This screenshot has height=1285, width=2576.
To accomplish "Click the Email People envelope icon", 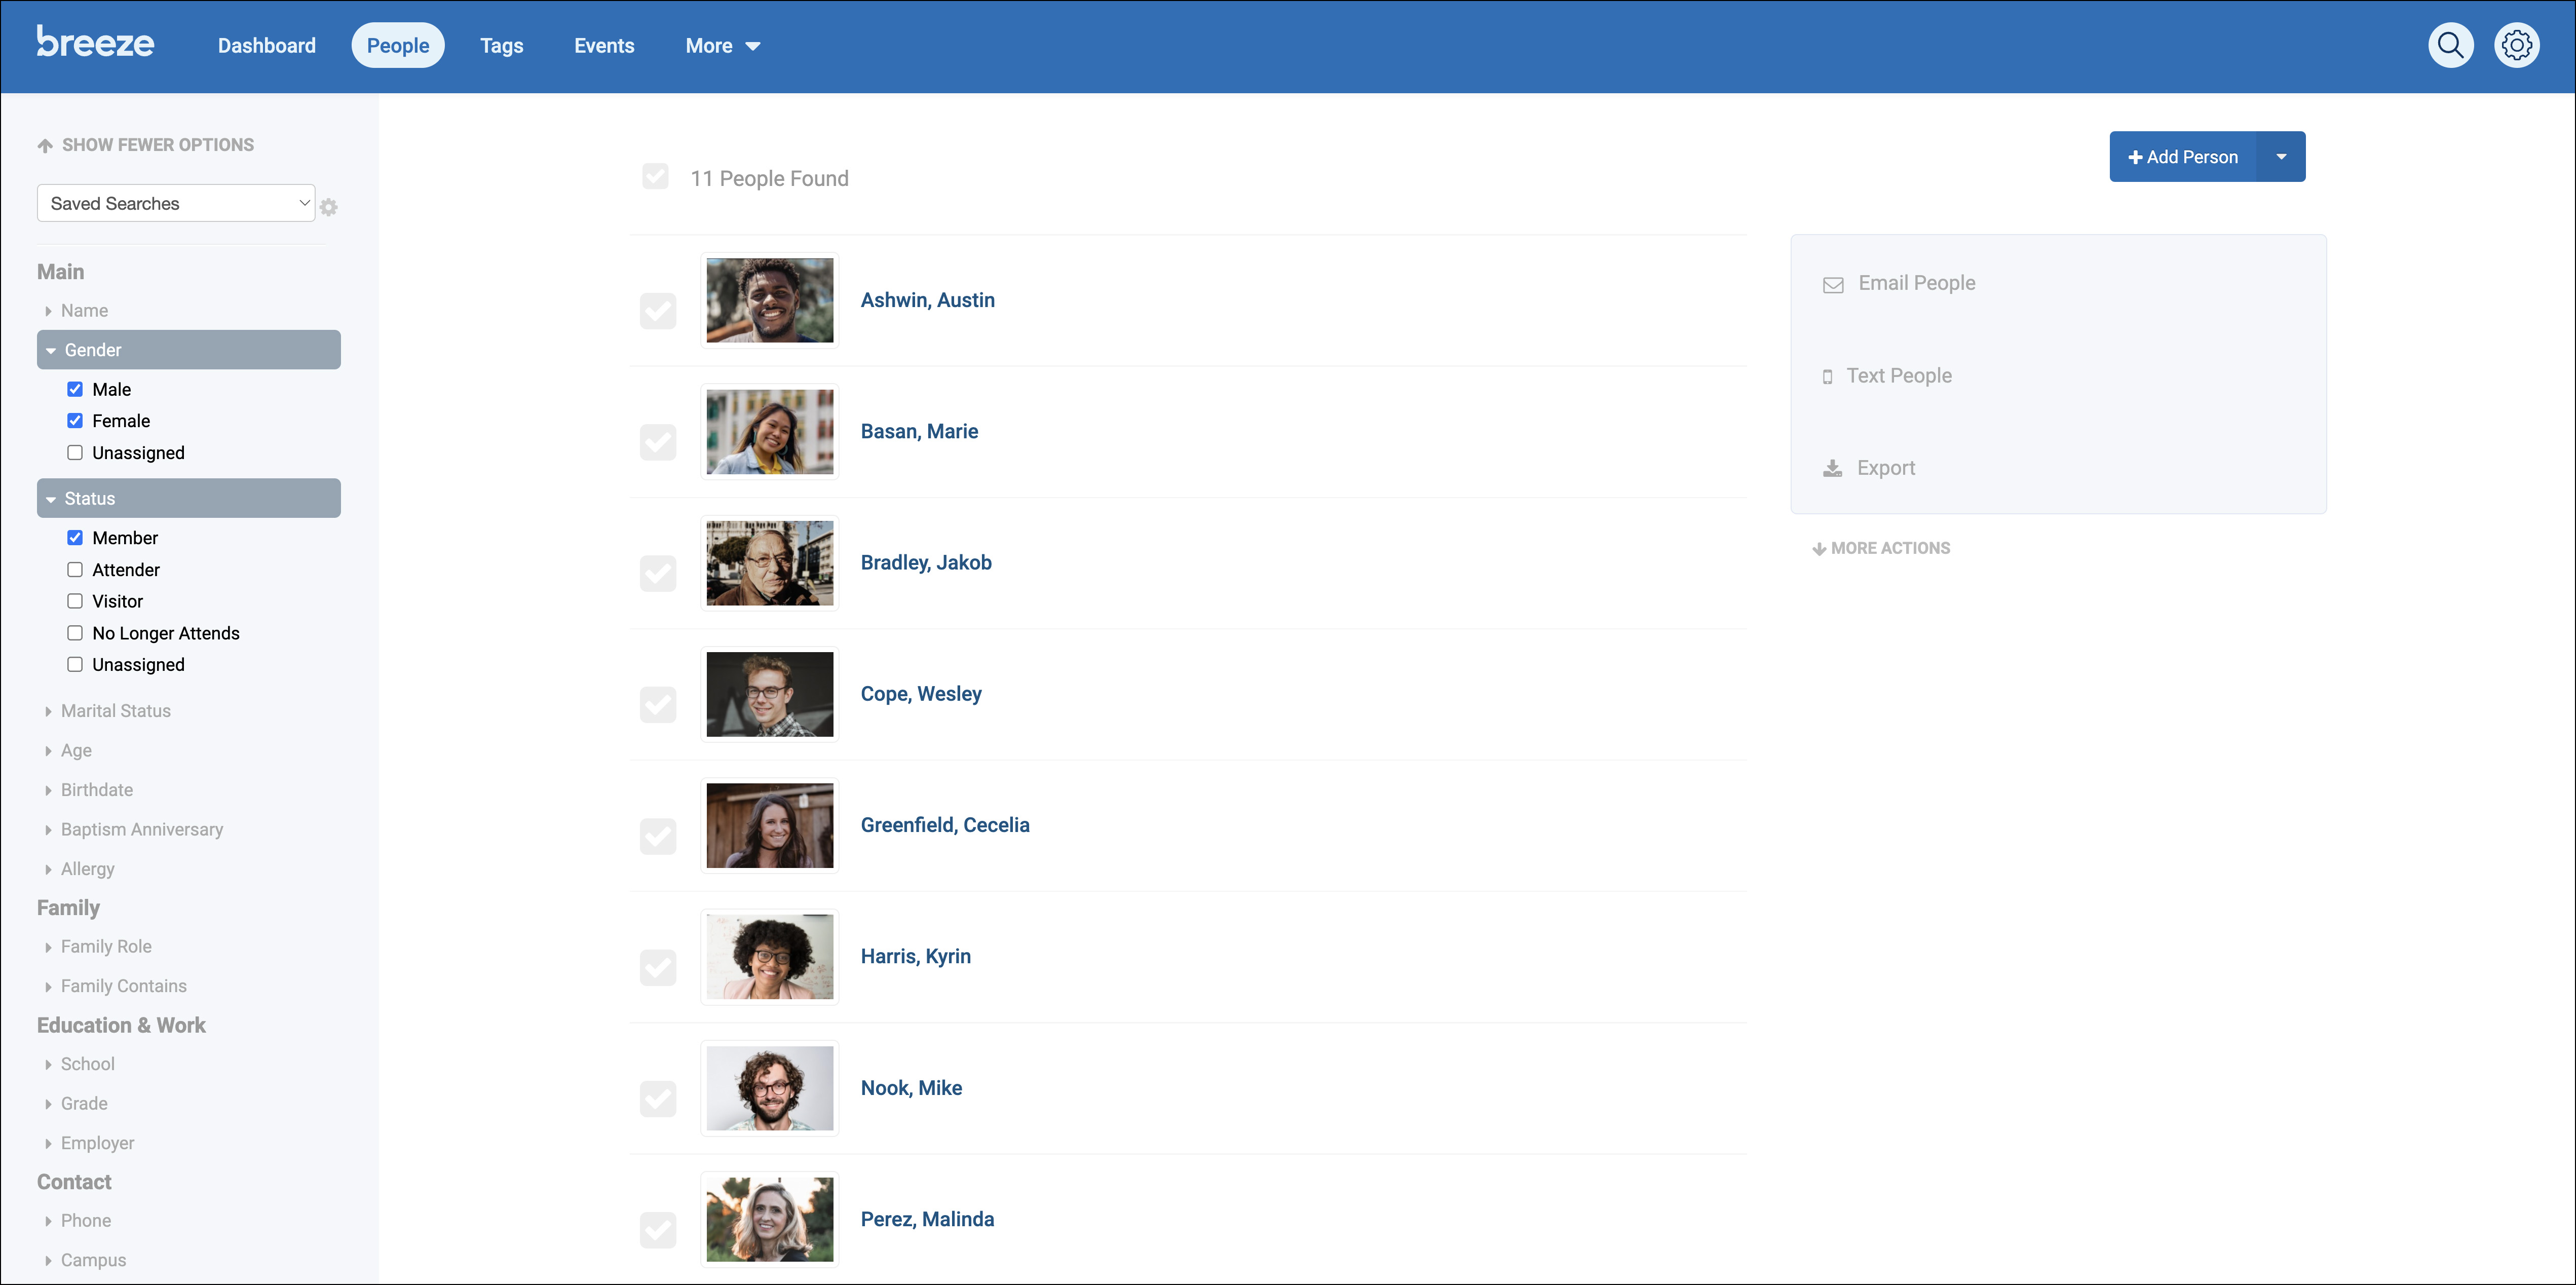I will tap(1832, 285).
